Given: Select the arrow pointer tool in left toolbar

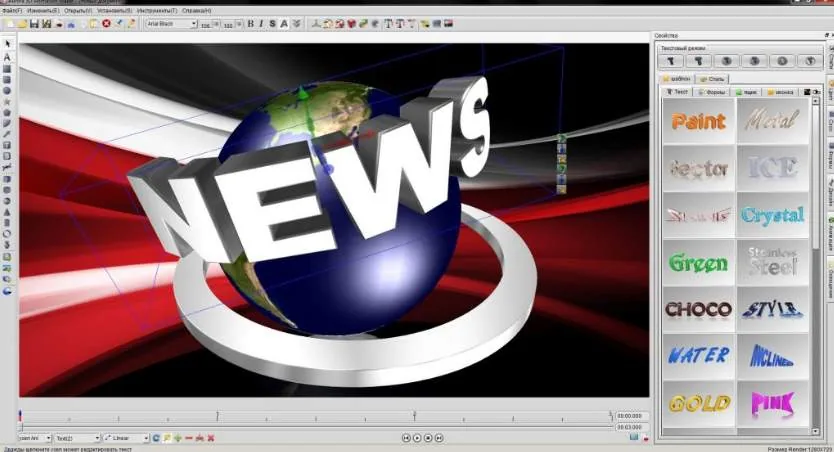Looking at the screenshot, I should click(7, 44).
